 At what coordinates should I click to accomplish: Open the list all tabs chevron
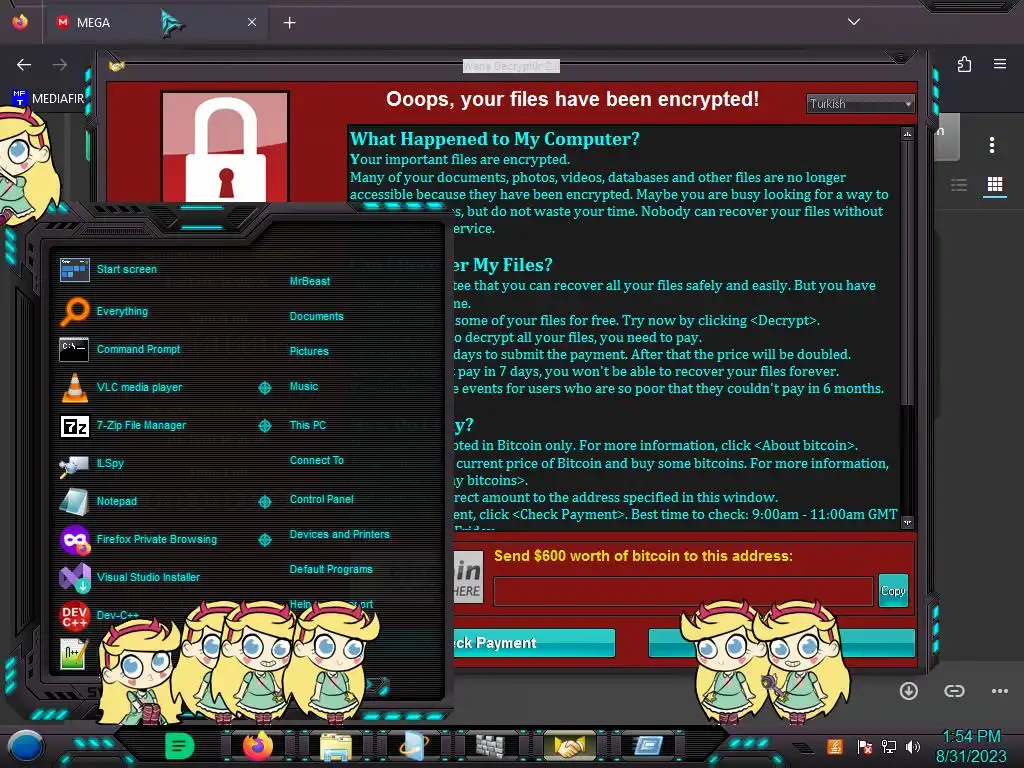(854, 22)
